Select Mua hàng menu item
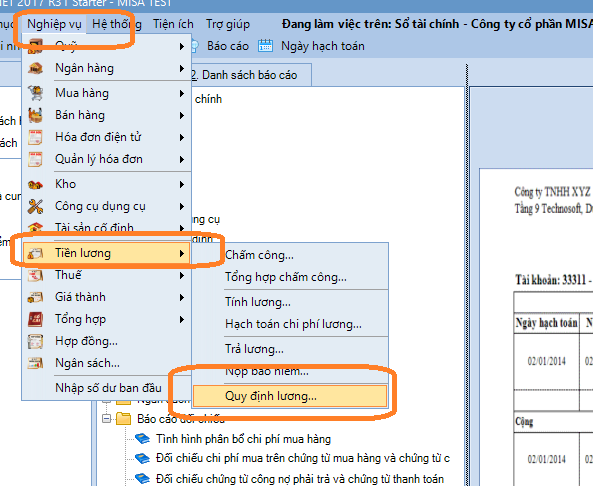Screen dimensions: 593x486 106,93
